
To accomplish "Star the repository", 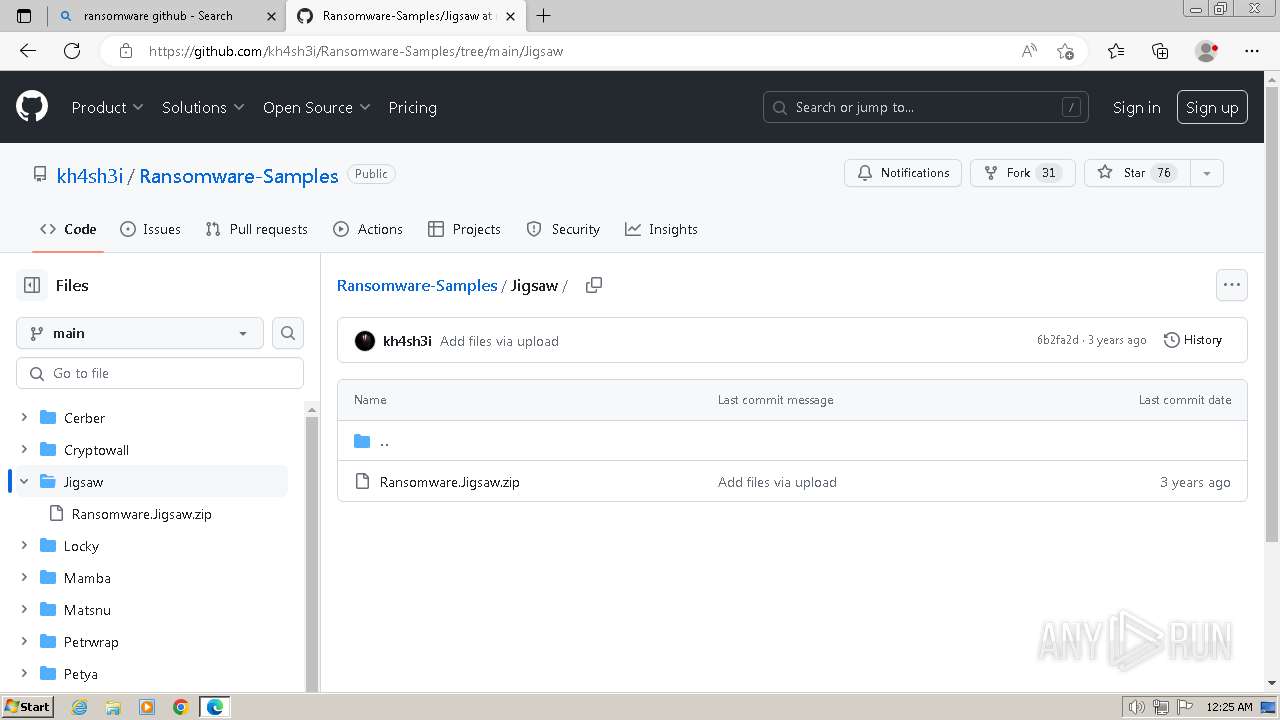I will pyautogui.click(x=1136, y=173).
